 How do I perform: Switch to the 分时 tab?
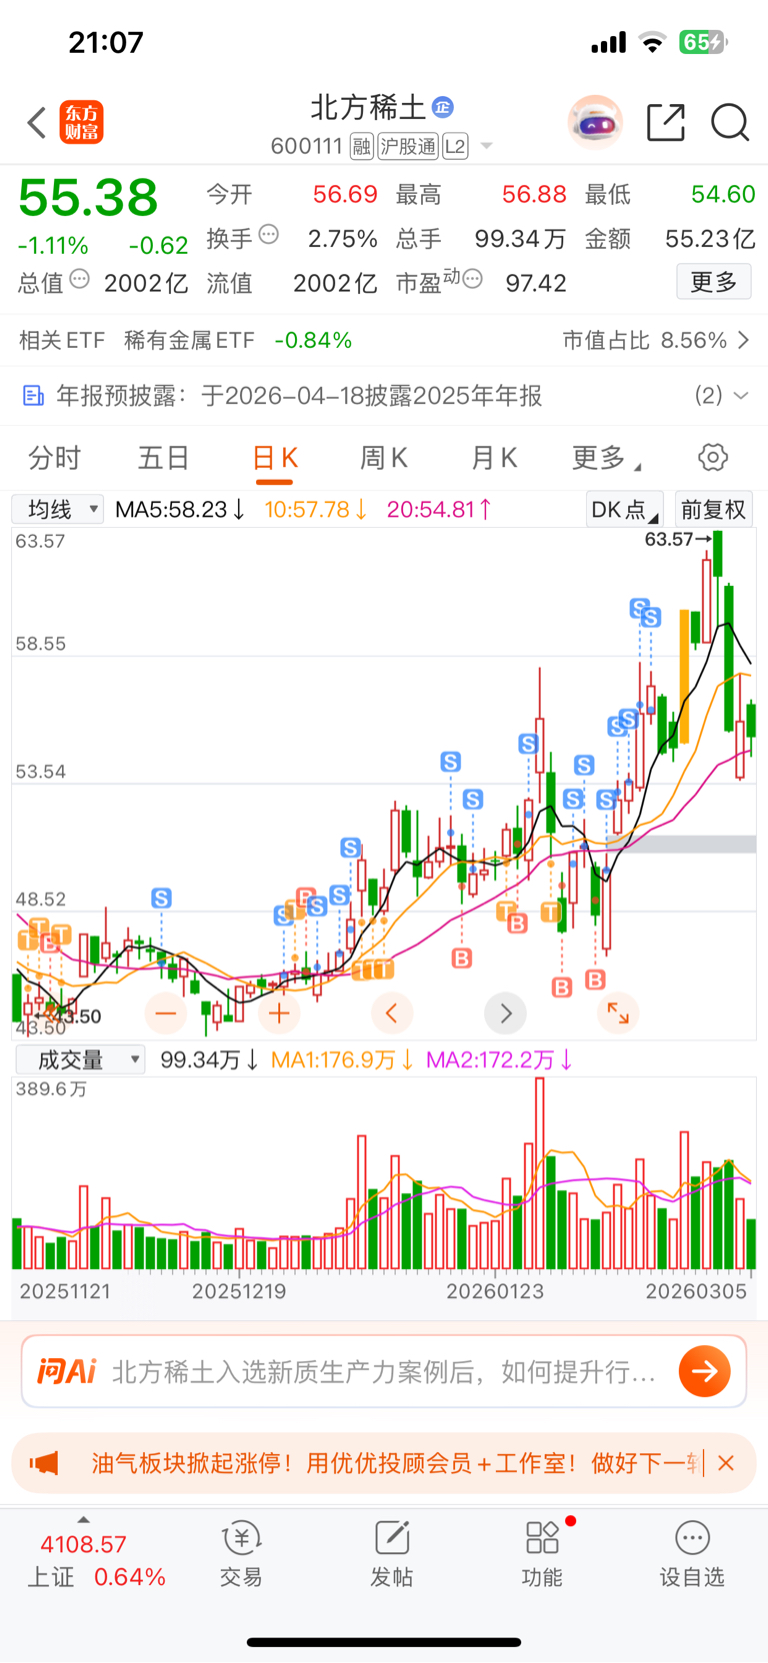coord(54,458)
